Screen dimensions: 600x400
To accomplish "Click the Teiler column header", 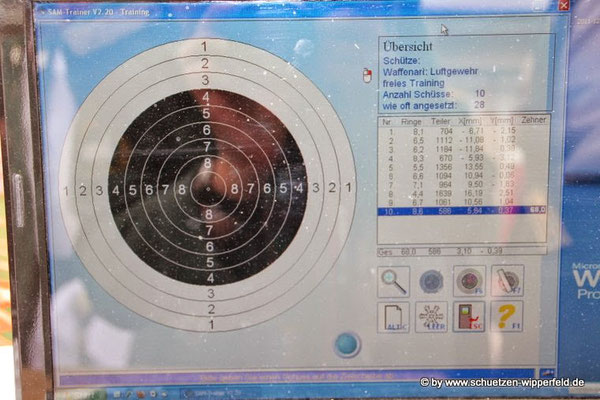I will coord(441,121).
